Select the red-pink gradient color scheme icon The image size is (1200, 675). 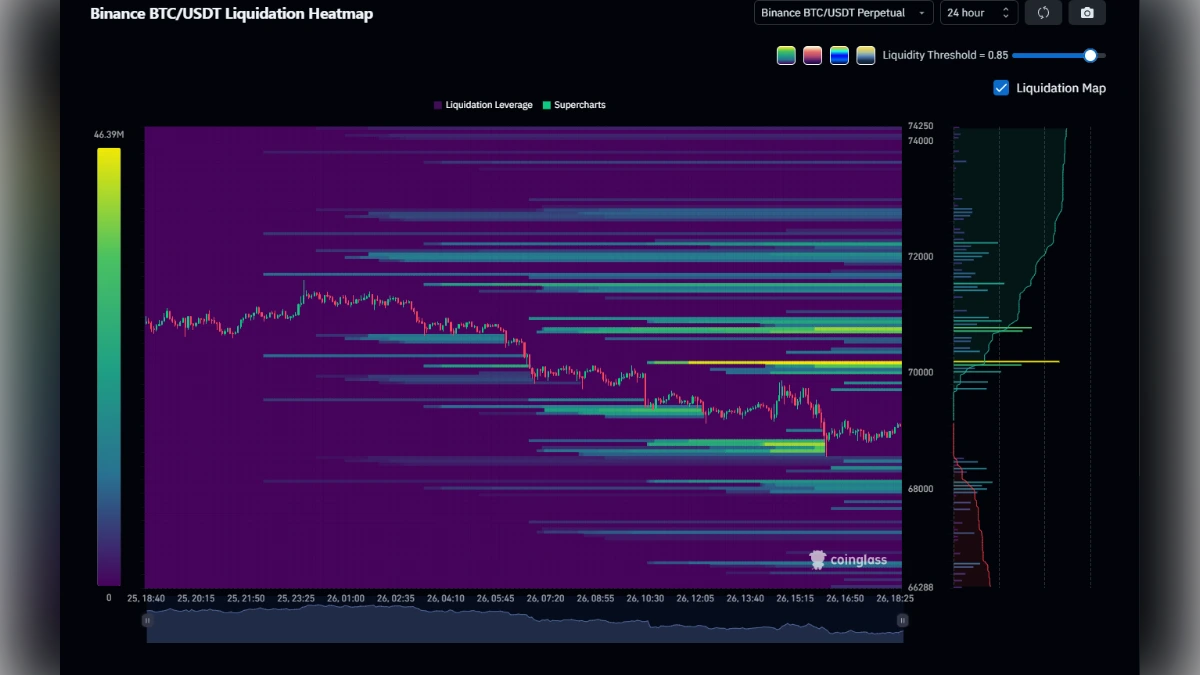coord(813,55)
